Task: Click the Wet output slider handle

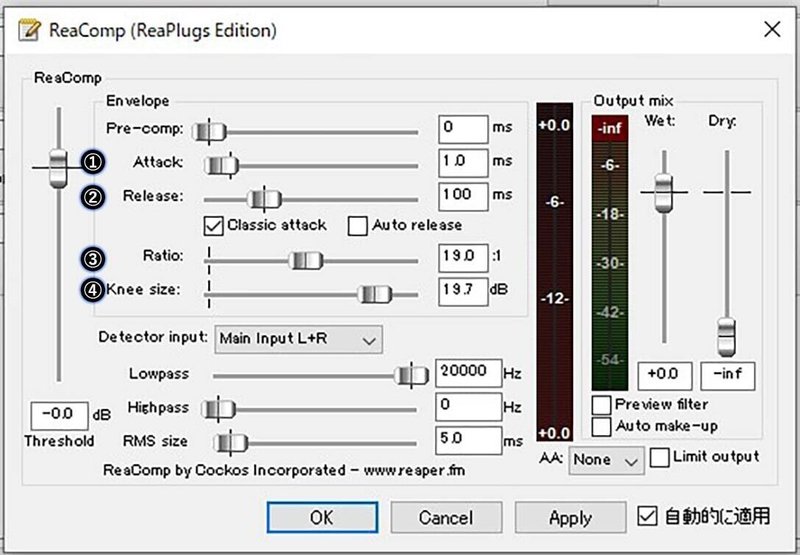Action: click(x=664, y=193)
